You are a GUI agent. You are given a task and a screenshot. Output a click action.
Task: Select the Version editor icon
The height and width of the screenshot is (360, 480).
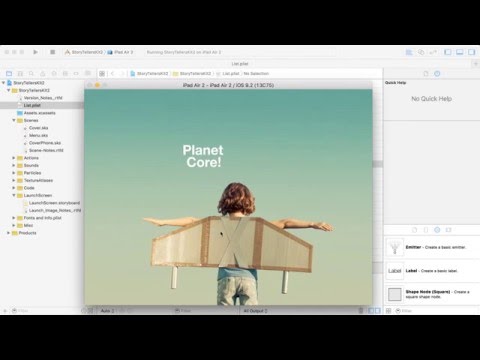coord(433,52)
